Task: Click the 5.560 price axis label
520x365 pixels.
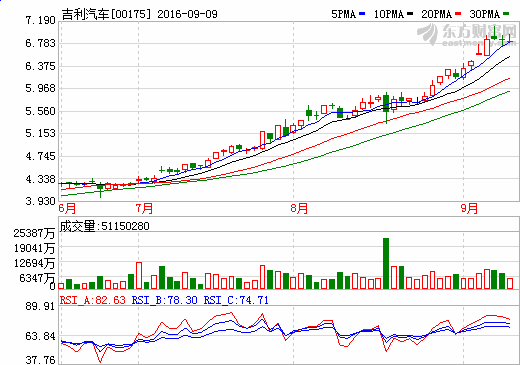Action: coord(40,111)
